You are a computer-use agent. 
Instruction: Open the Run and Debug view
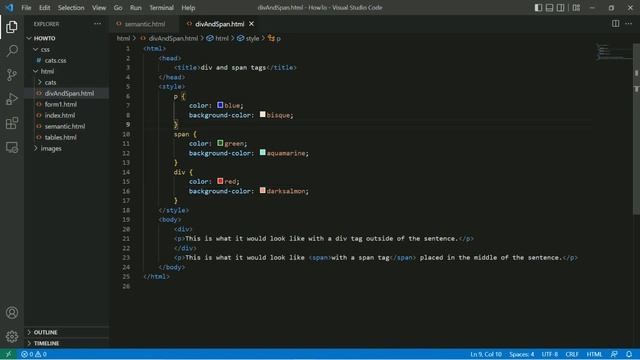(12, 99)
